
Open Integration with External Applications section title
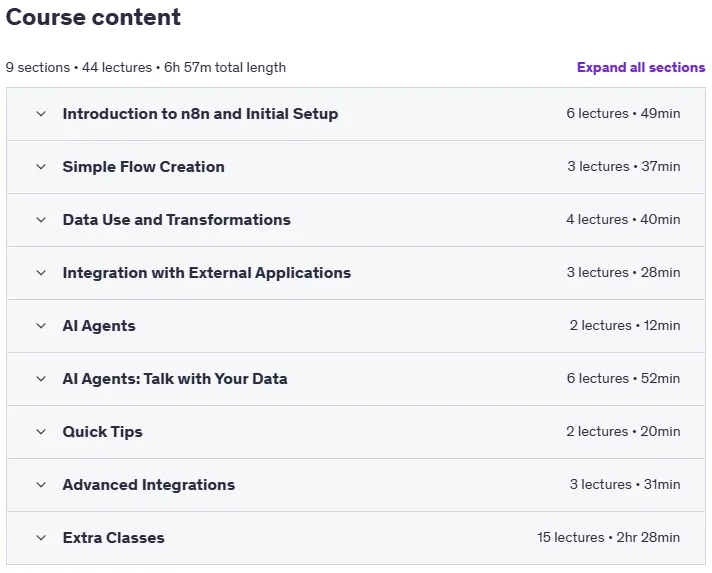pyautogui.click(x=207, y=273)
